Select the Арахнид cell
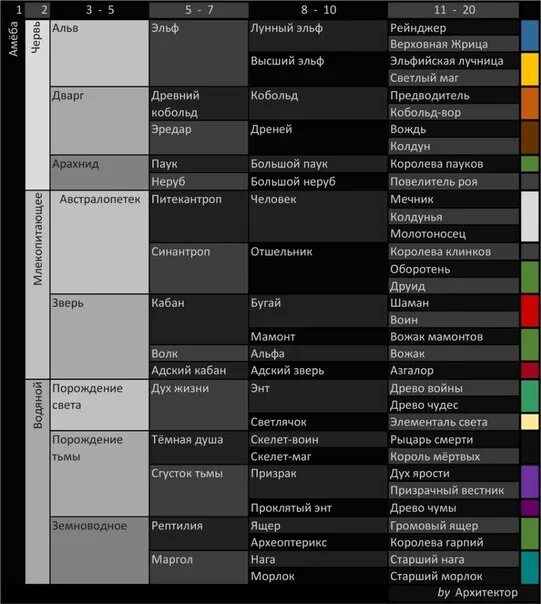This screenshot has height=604, width=541. pyautogui.click(x=99, y=173)
